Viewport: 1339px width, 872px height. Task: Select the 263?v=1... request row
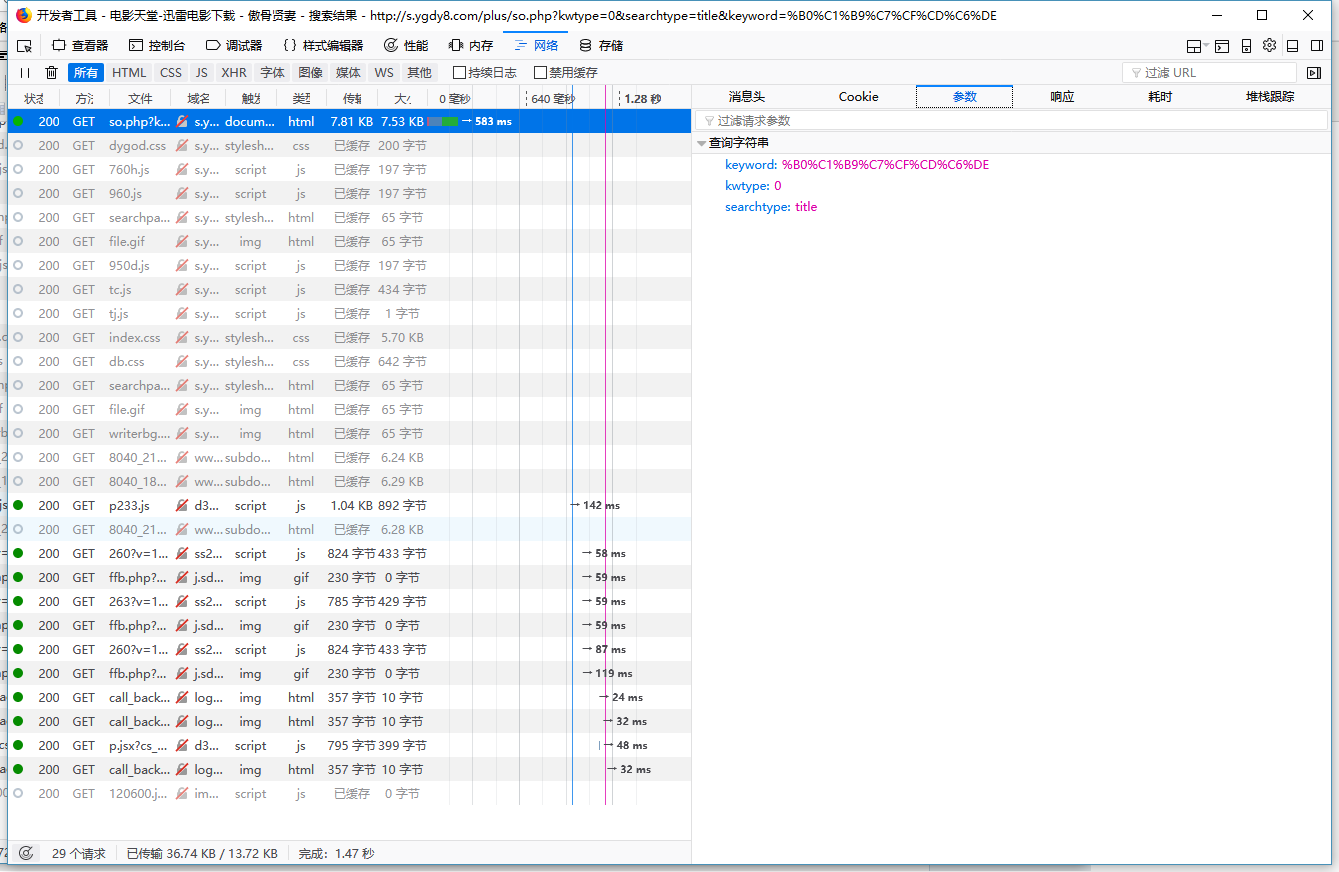pos(349,601)
